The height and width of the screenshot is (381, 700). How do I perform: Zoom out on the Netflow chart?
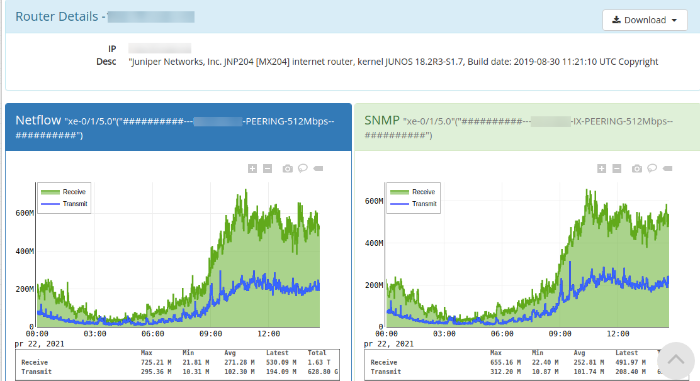[267, 168]
